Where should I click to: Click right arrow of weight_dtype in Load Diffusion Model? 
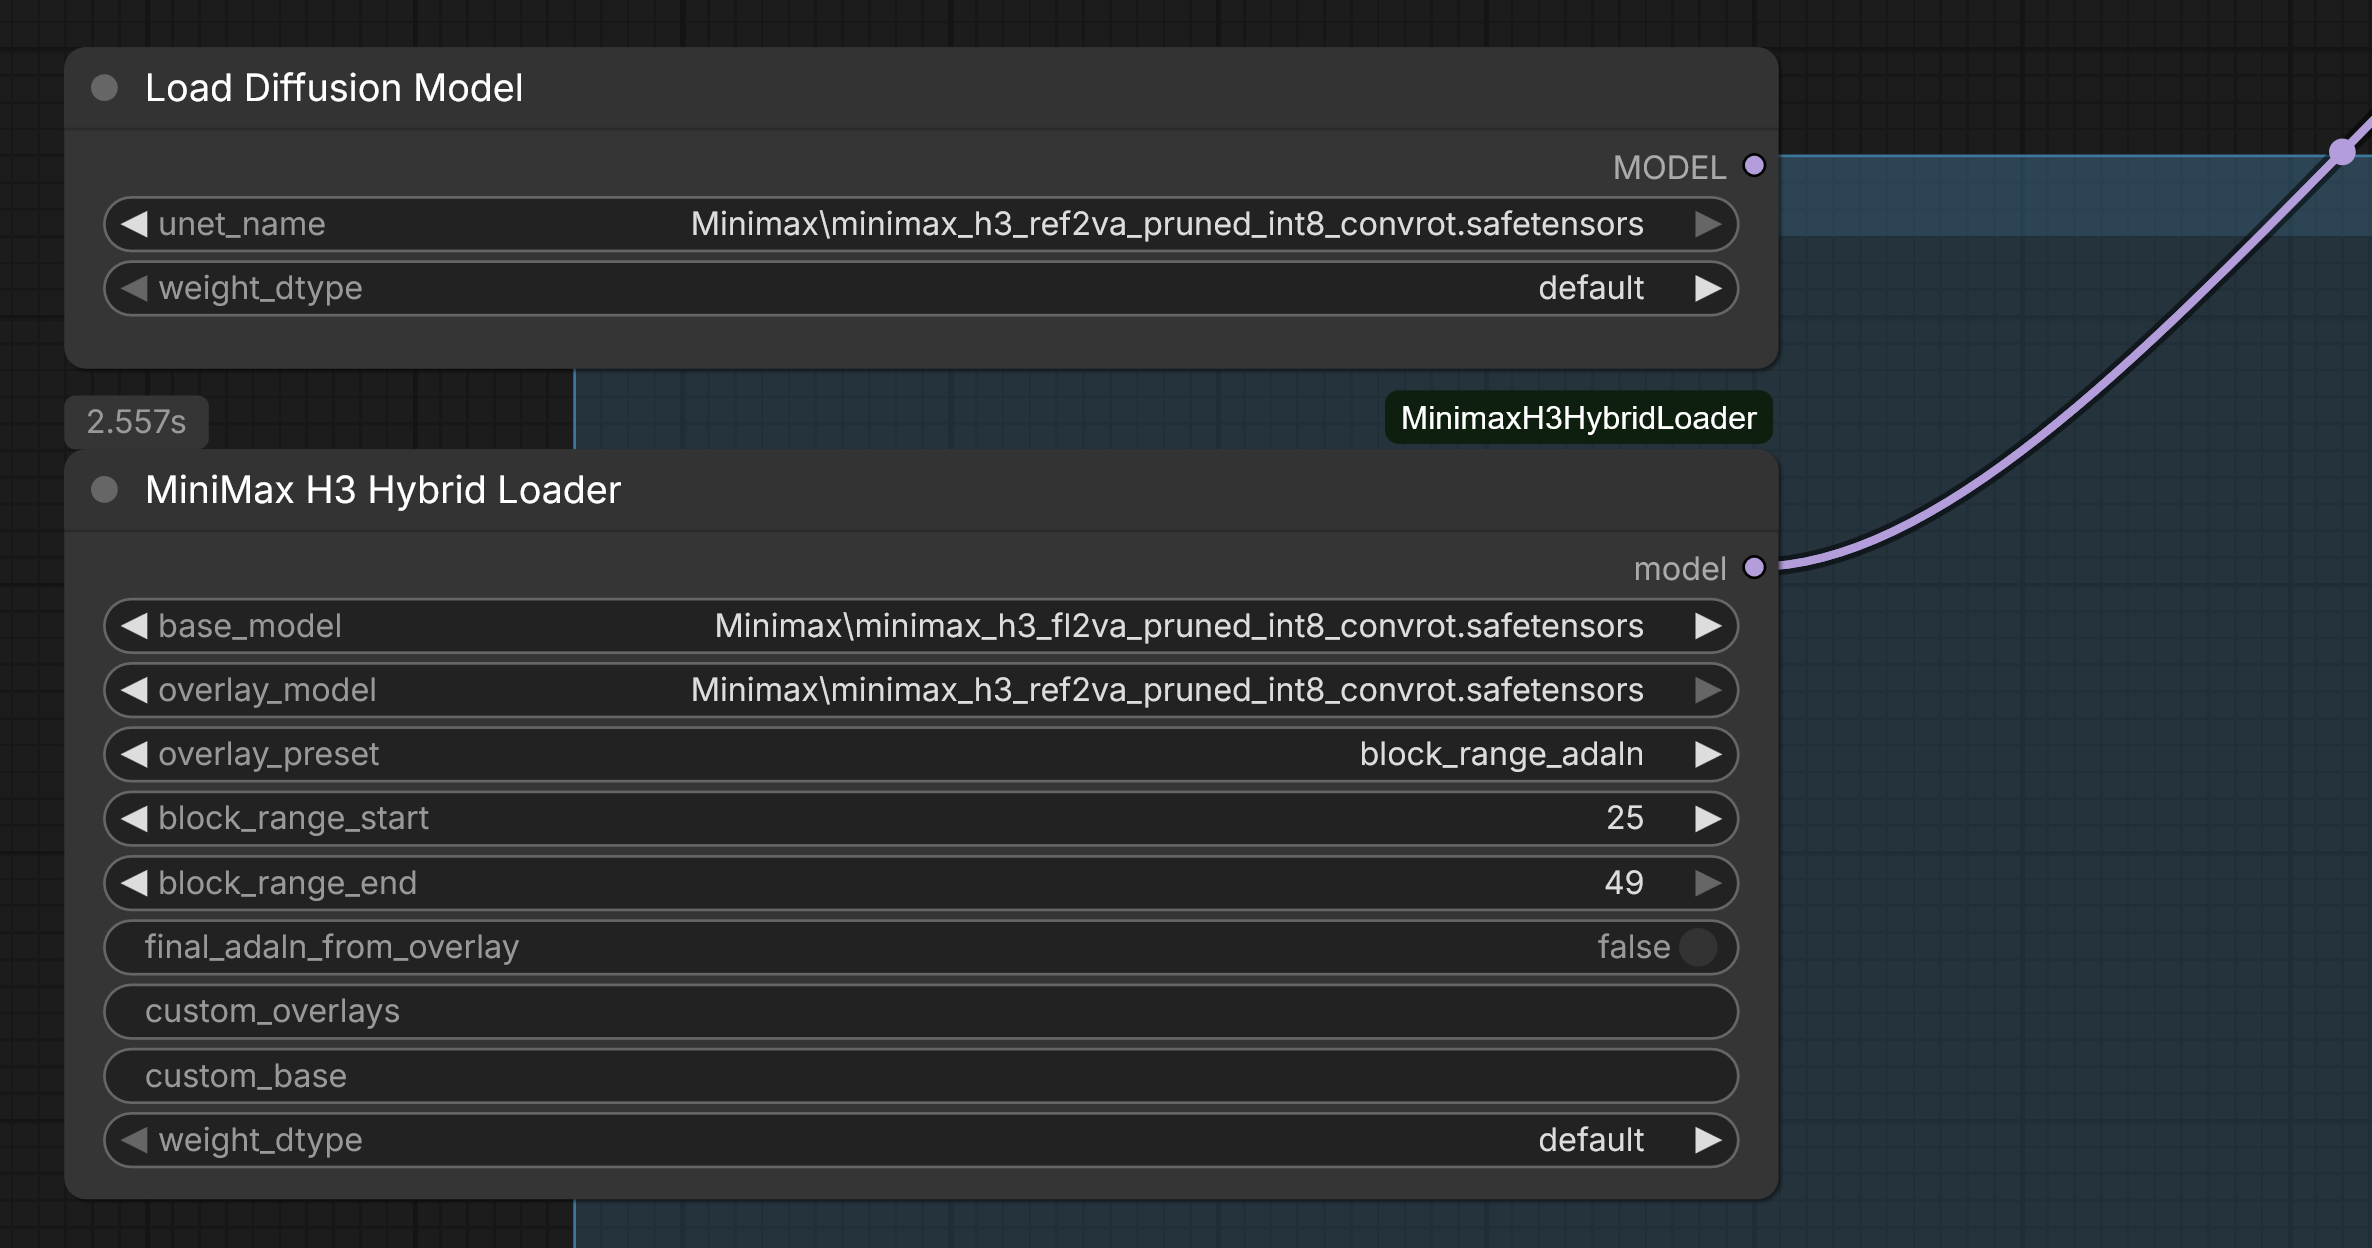point(1708,288)
